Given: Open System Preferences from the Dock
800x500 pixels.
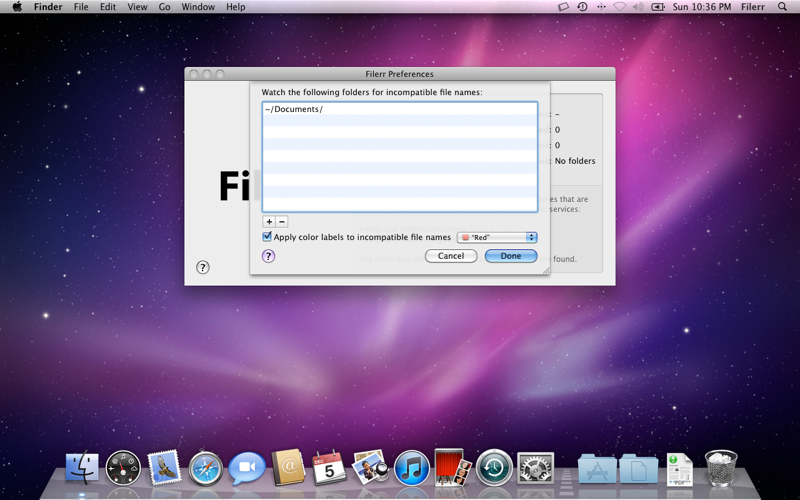Looking at the screenshot, I should tap(535, 468).
